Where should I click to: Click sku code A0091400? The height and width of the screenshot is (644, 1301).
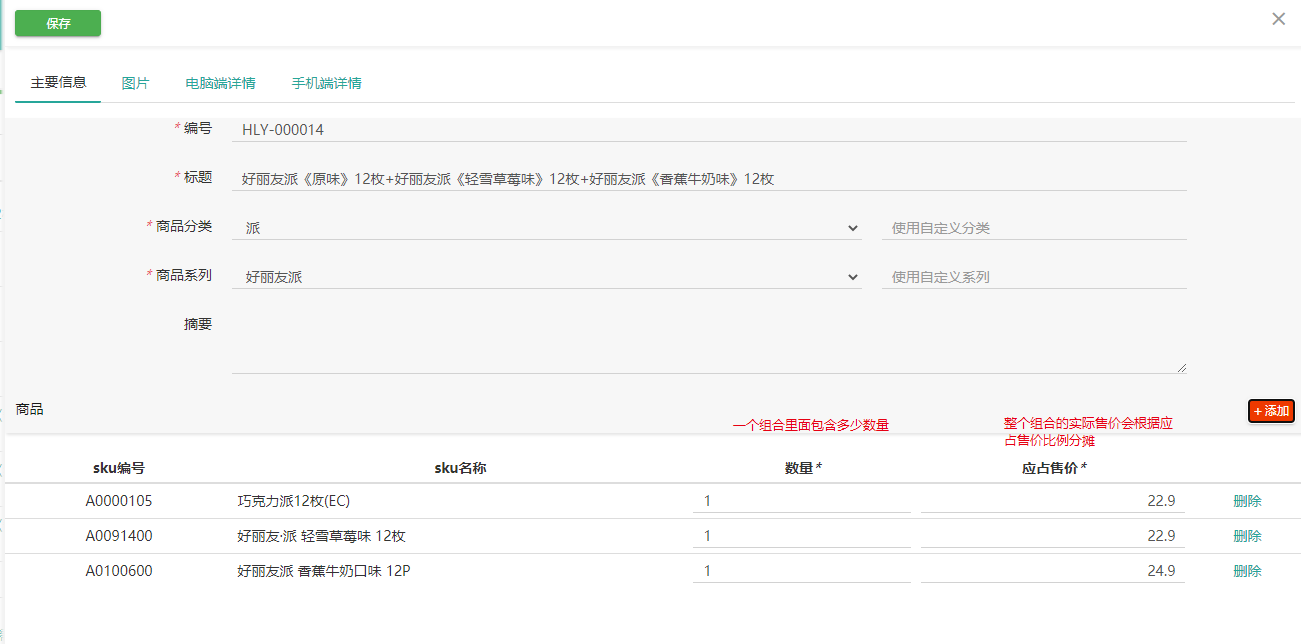pos(119,536)
